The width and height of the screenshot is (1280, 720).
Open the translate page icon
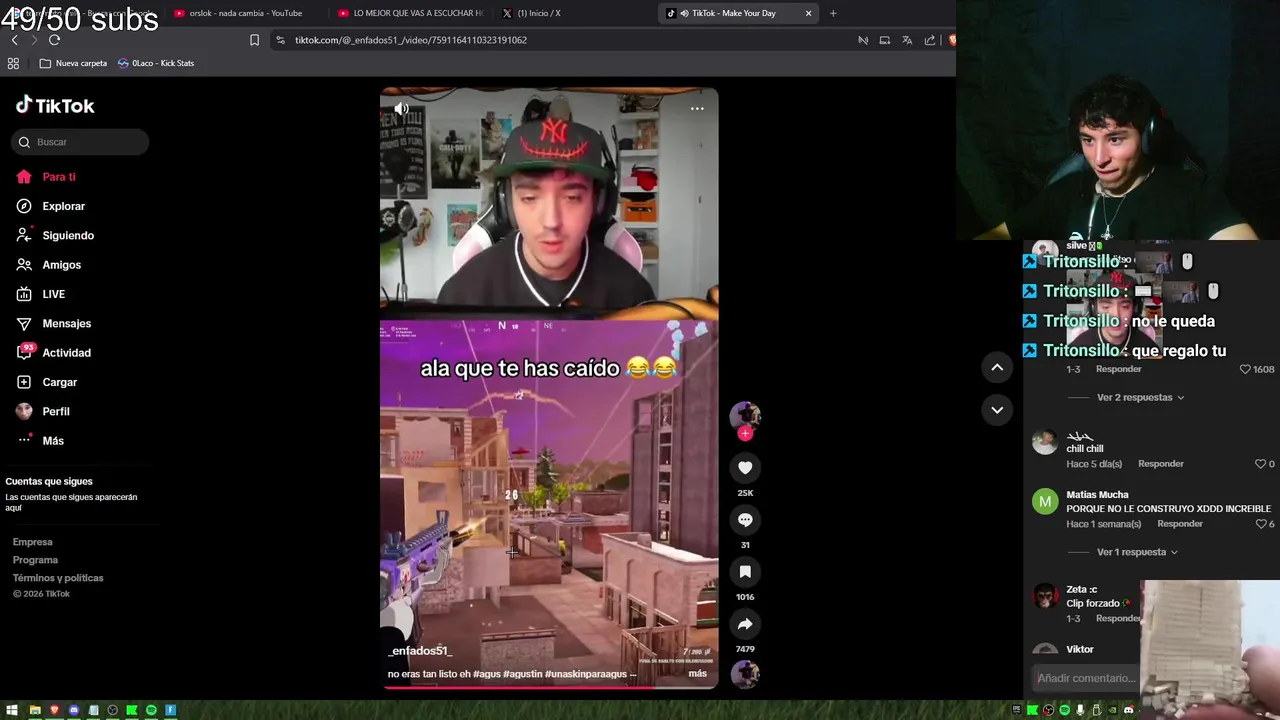click(x=907, y=40)
